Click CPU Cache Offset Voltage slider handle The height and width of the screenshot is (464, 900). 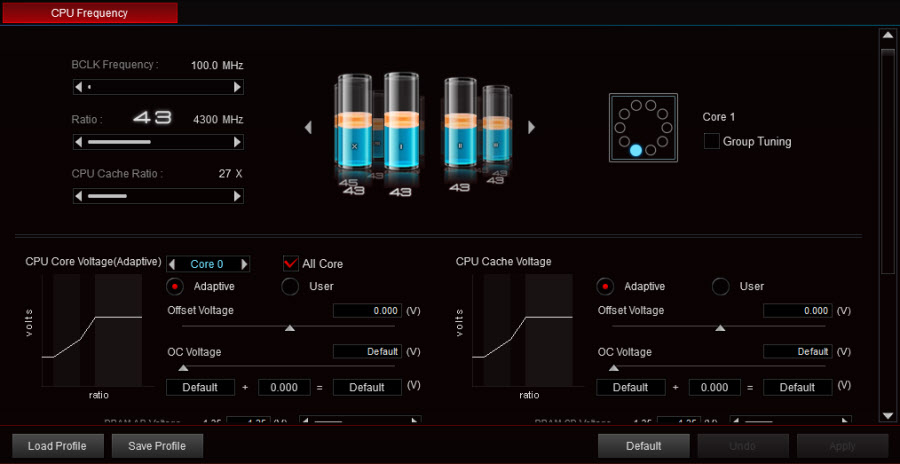point(720,327)
